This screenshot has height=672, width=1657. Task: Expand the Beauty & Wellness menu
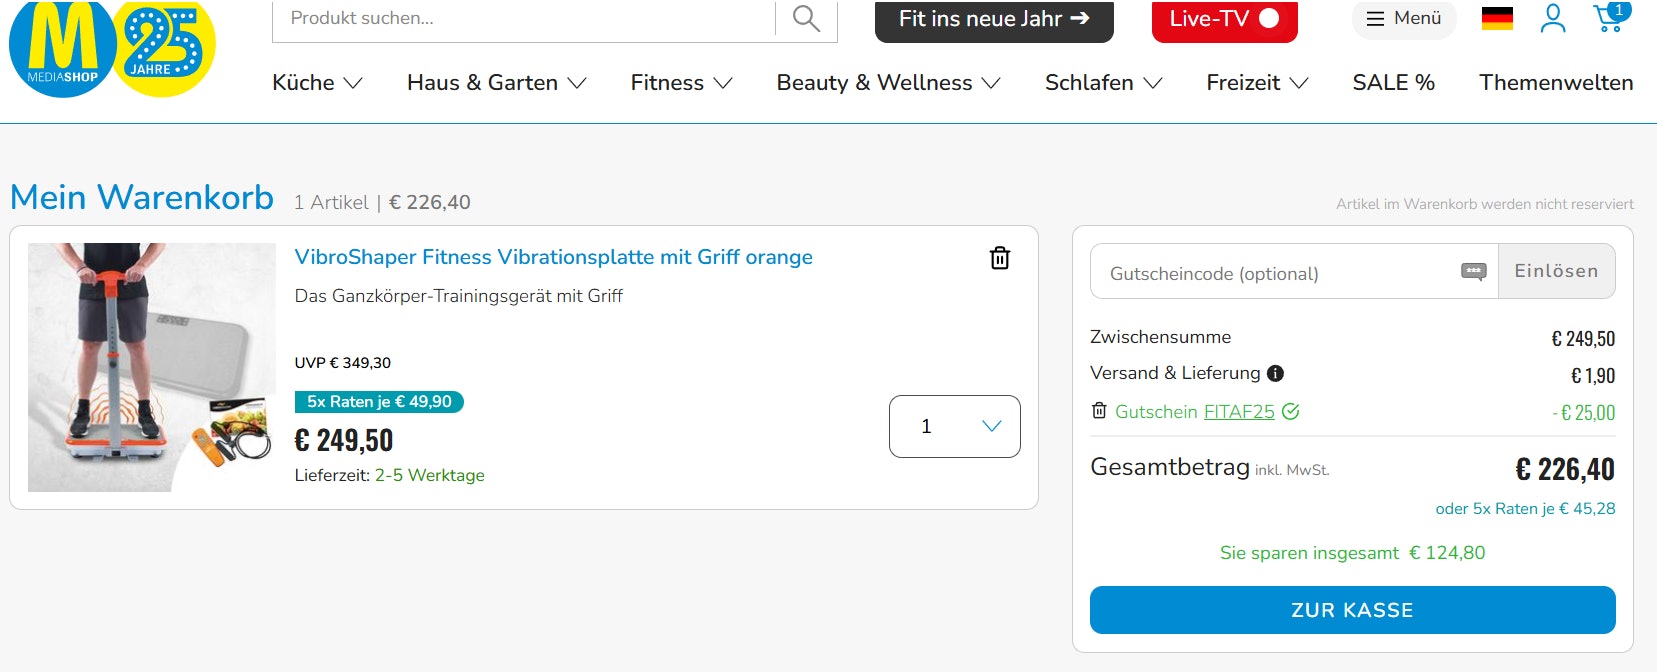(888, 83)
